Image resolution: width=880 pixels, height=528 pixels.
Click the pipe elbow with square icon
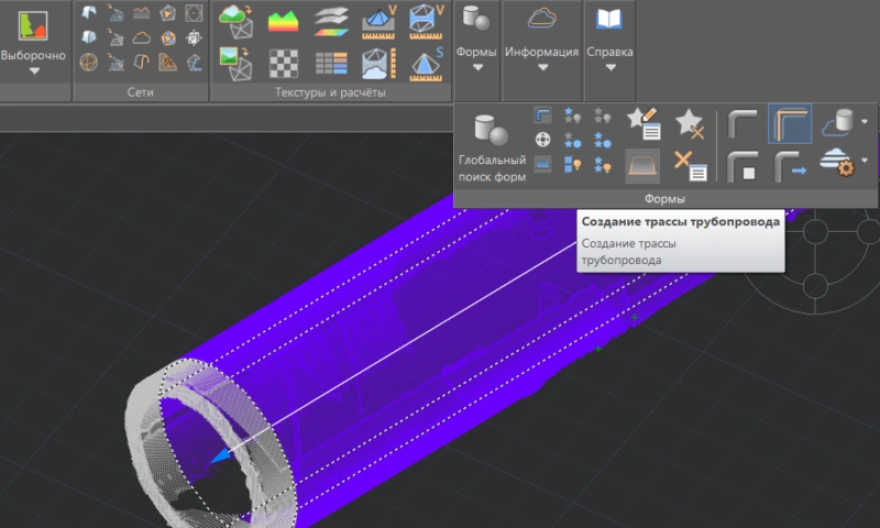point(742,164)
